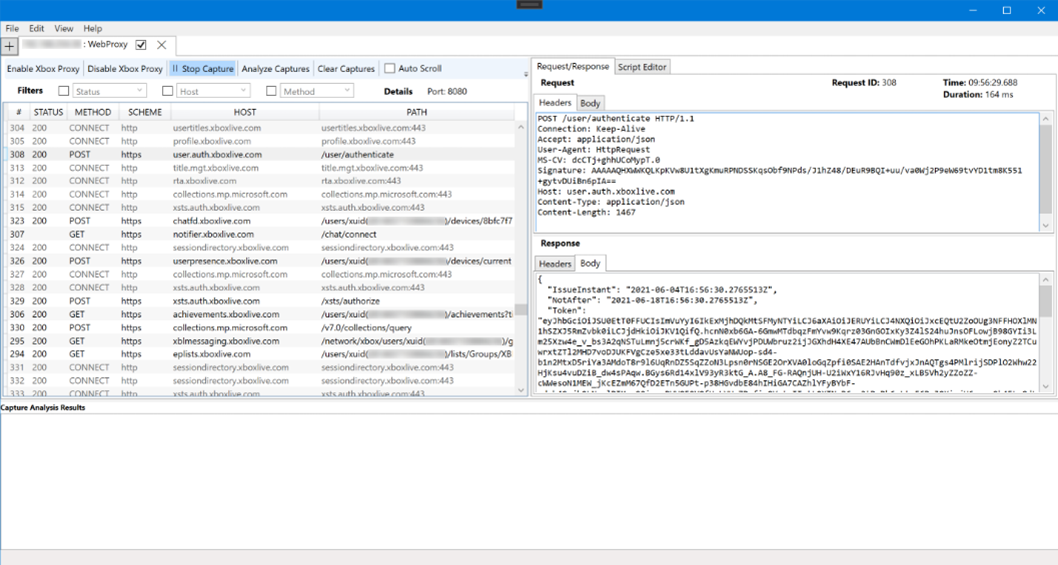The width and height of the screenshot is (1058, 565).
Task: Click Analyze Captures button
Action: 275,68
